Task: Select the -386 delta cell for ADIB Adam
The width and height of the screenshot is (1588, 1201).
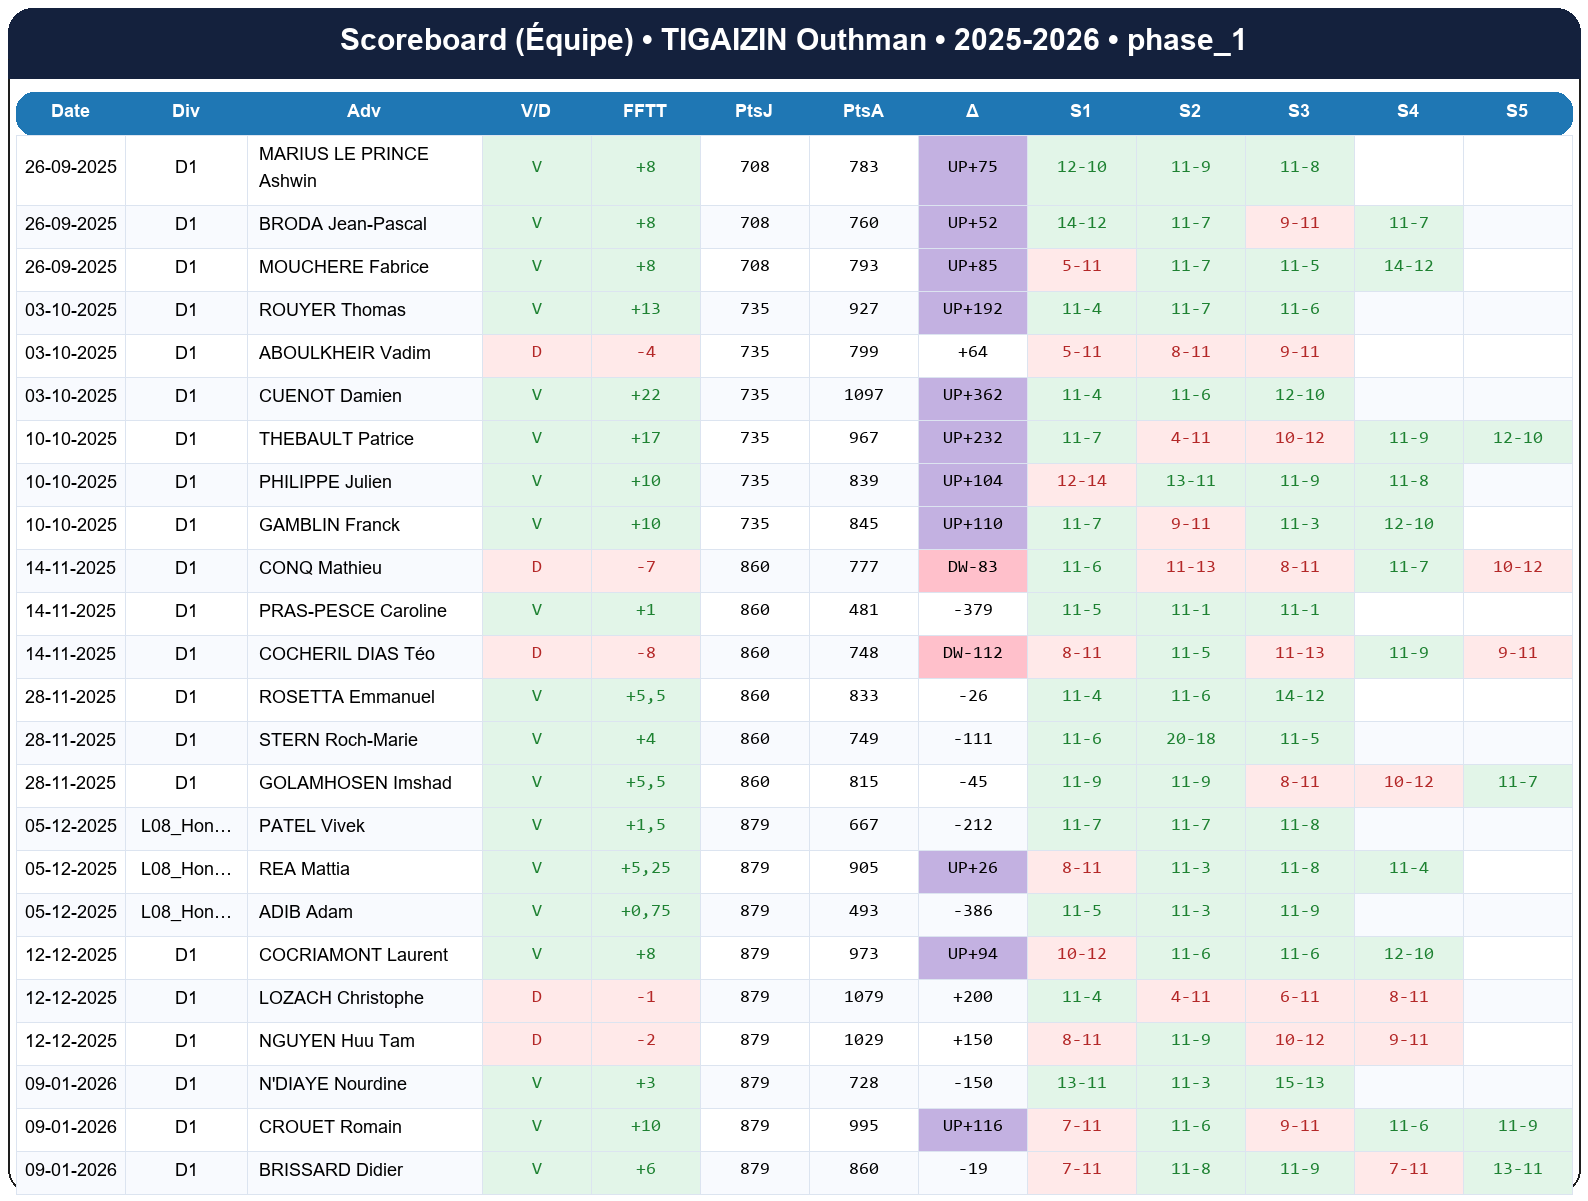Action: 972,911
